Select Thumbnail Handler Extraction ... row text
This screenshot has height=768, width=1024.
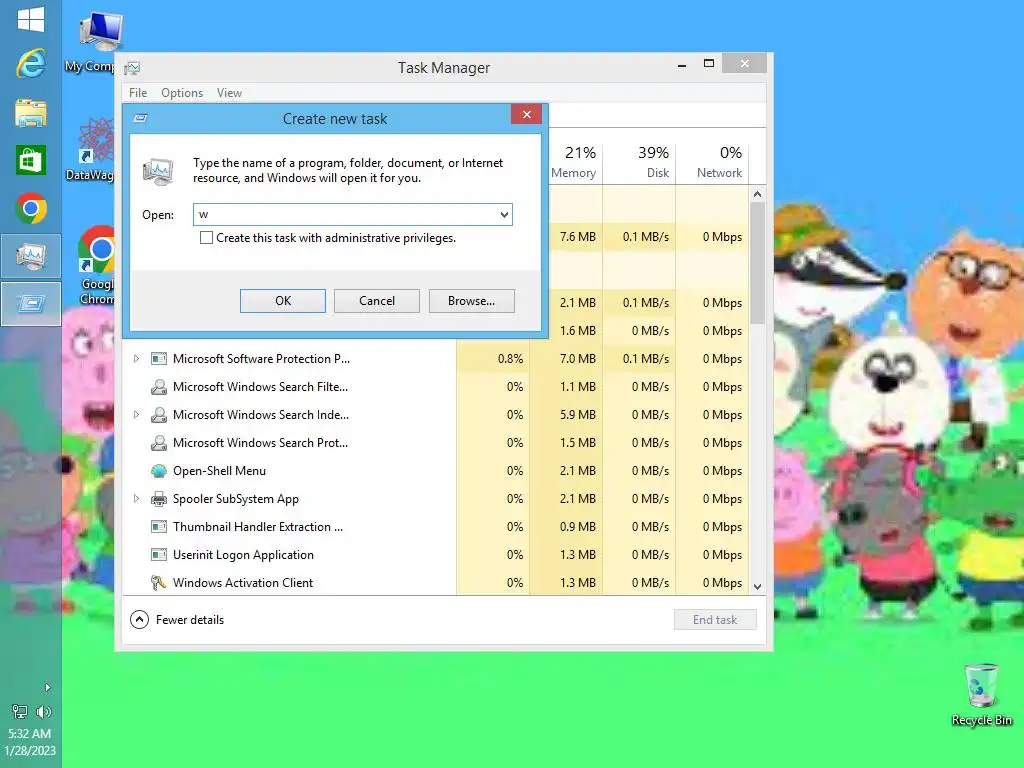tap(258, 526)
